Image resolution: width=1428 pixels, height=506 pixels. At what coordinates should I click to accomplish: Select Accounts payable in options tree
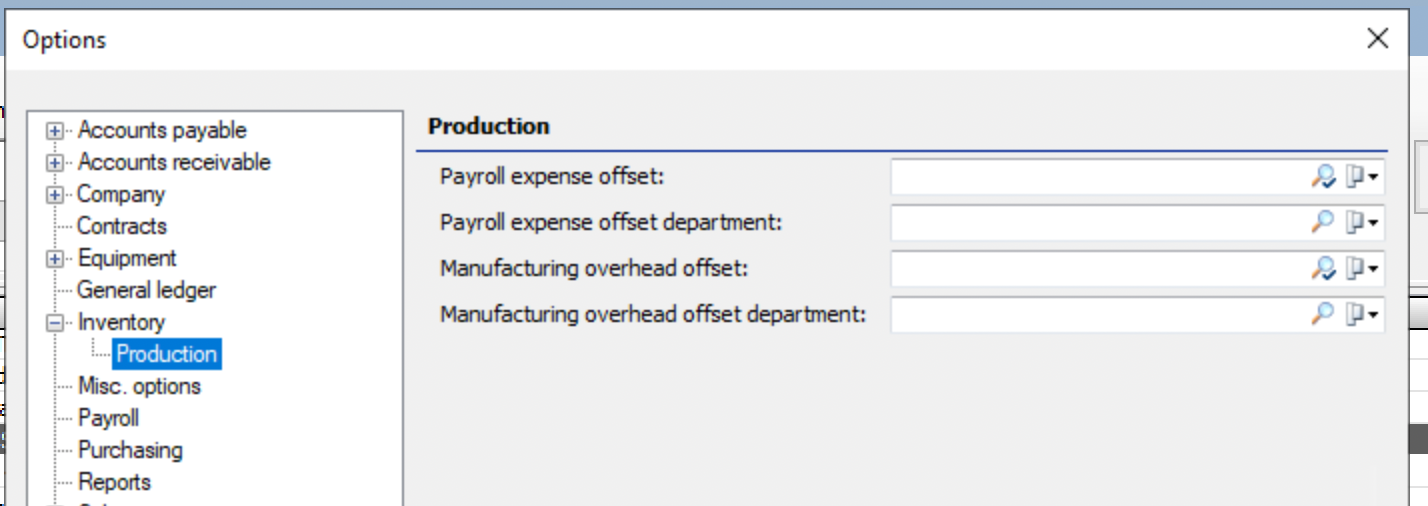(x=162, y=130)
